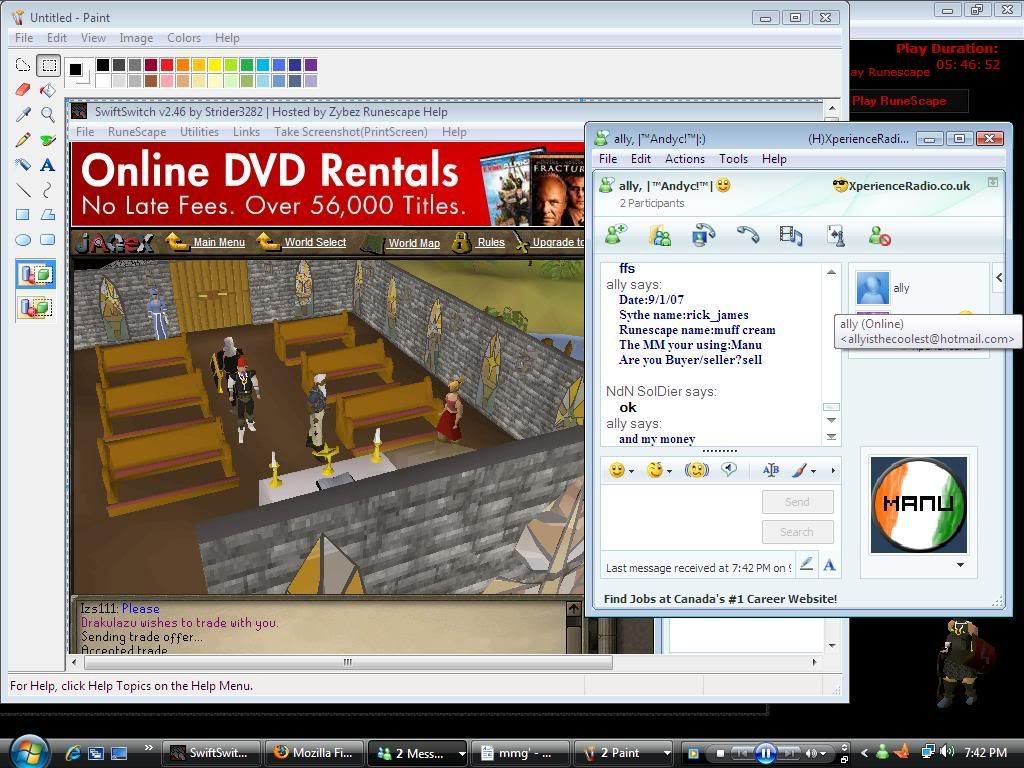1024x768 pixels.
Task: Open Paint's View menu
Action: 93,38
